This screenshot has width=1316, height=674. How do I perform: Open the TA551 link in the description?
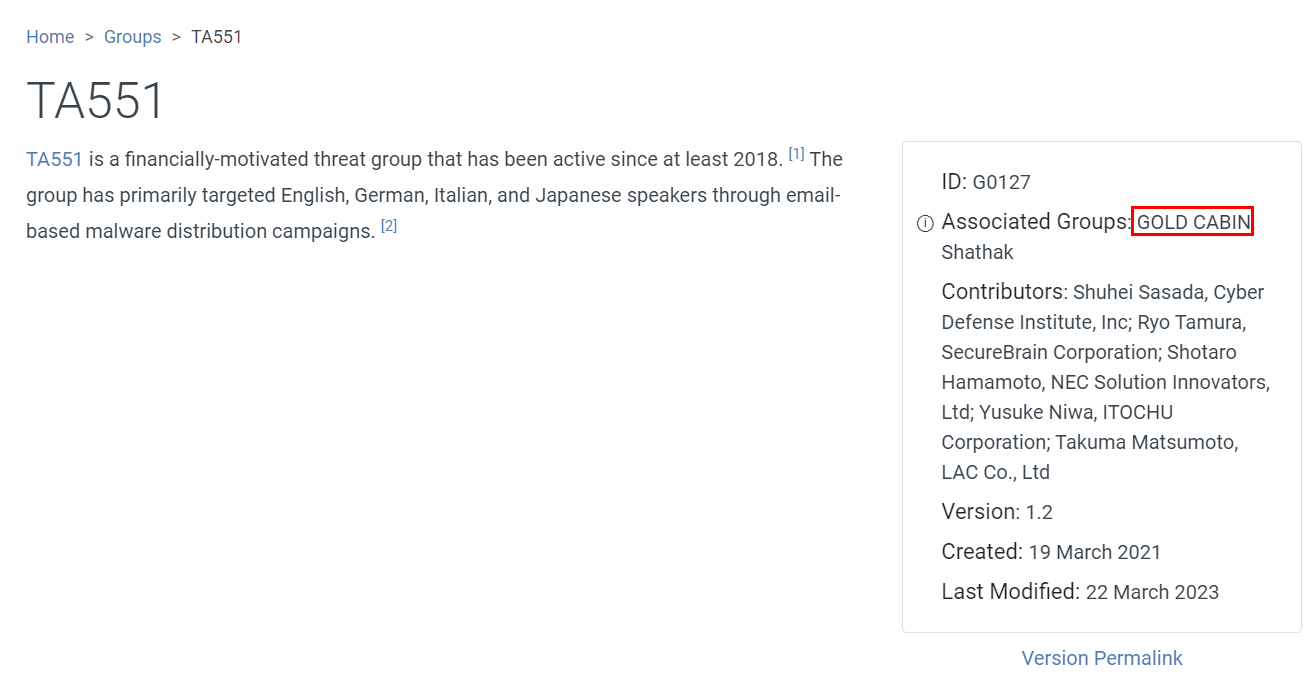point(54,159)
